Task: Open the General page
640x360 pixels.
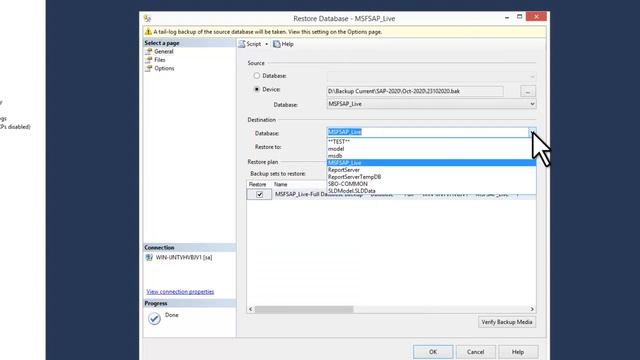Action: 164,51
